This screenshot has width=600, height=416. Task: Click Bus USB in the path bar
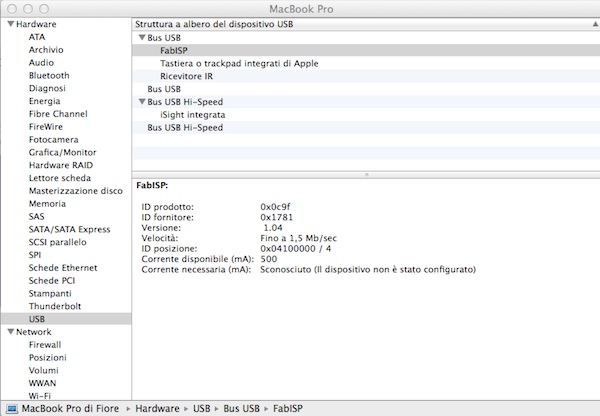241,408
